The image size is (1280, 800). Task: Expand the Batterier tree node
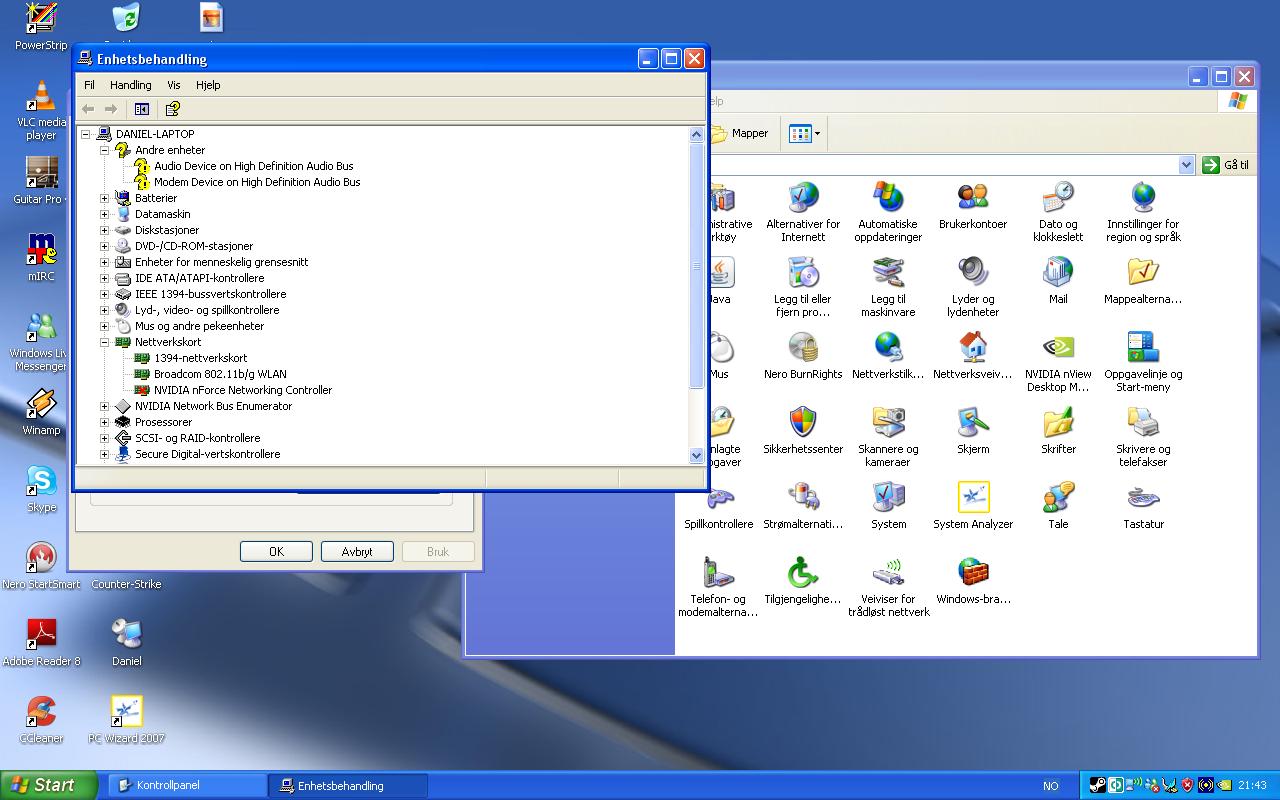click(104, 198)
